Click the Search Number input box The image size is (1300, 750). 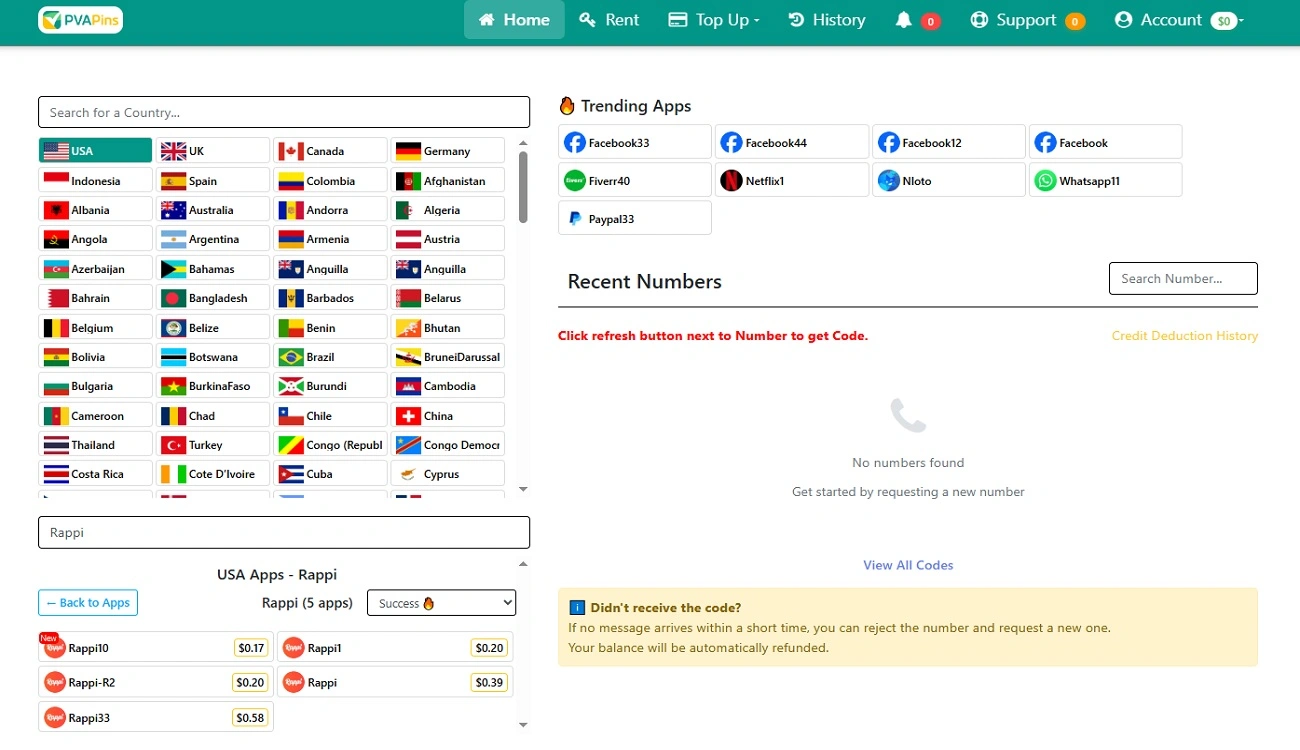point(1183,278)
